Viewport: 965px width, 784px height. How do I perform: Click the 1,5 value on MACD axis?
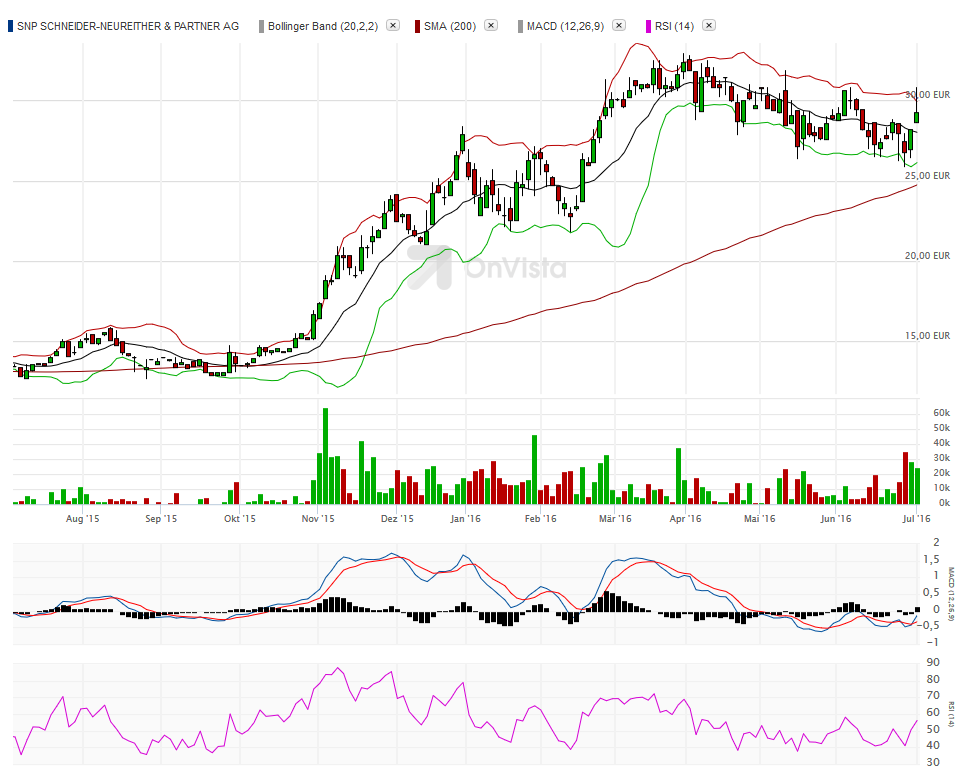click(x=932, y=559)
